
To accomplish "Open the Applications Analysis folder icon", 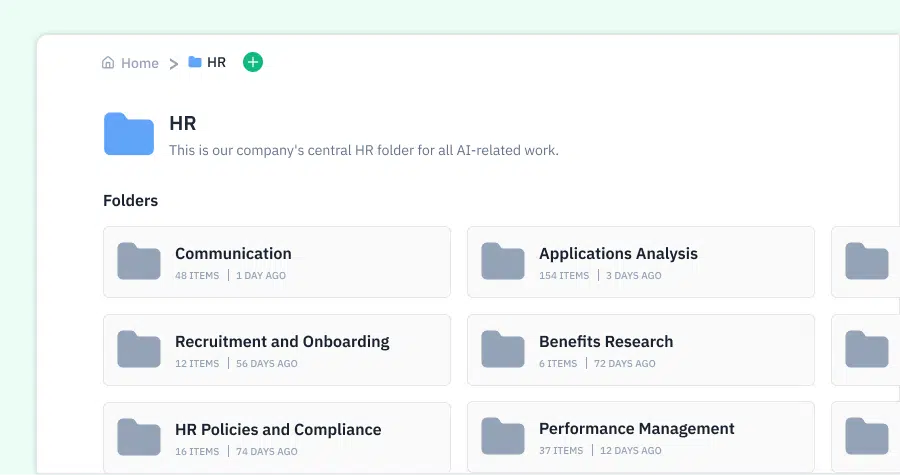I will click(503, 261).
